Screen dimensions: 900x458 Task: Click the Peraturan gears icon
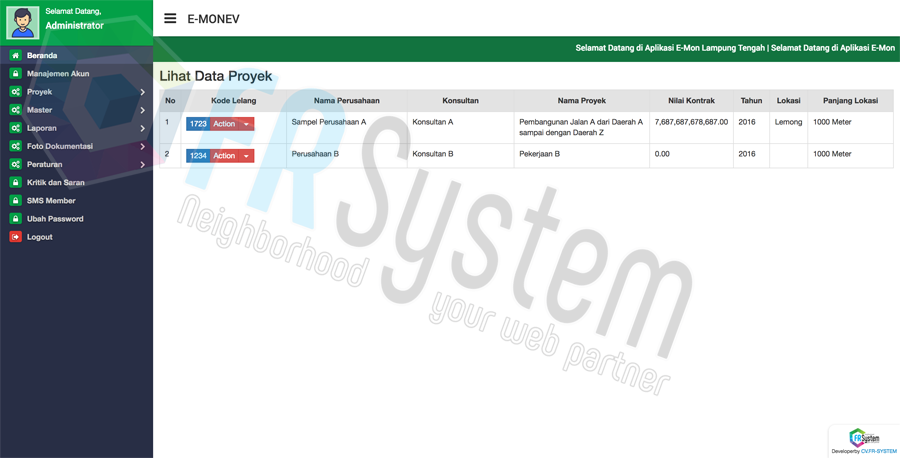coord(15,164)
